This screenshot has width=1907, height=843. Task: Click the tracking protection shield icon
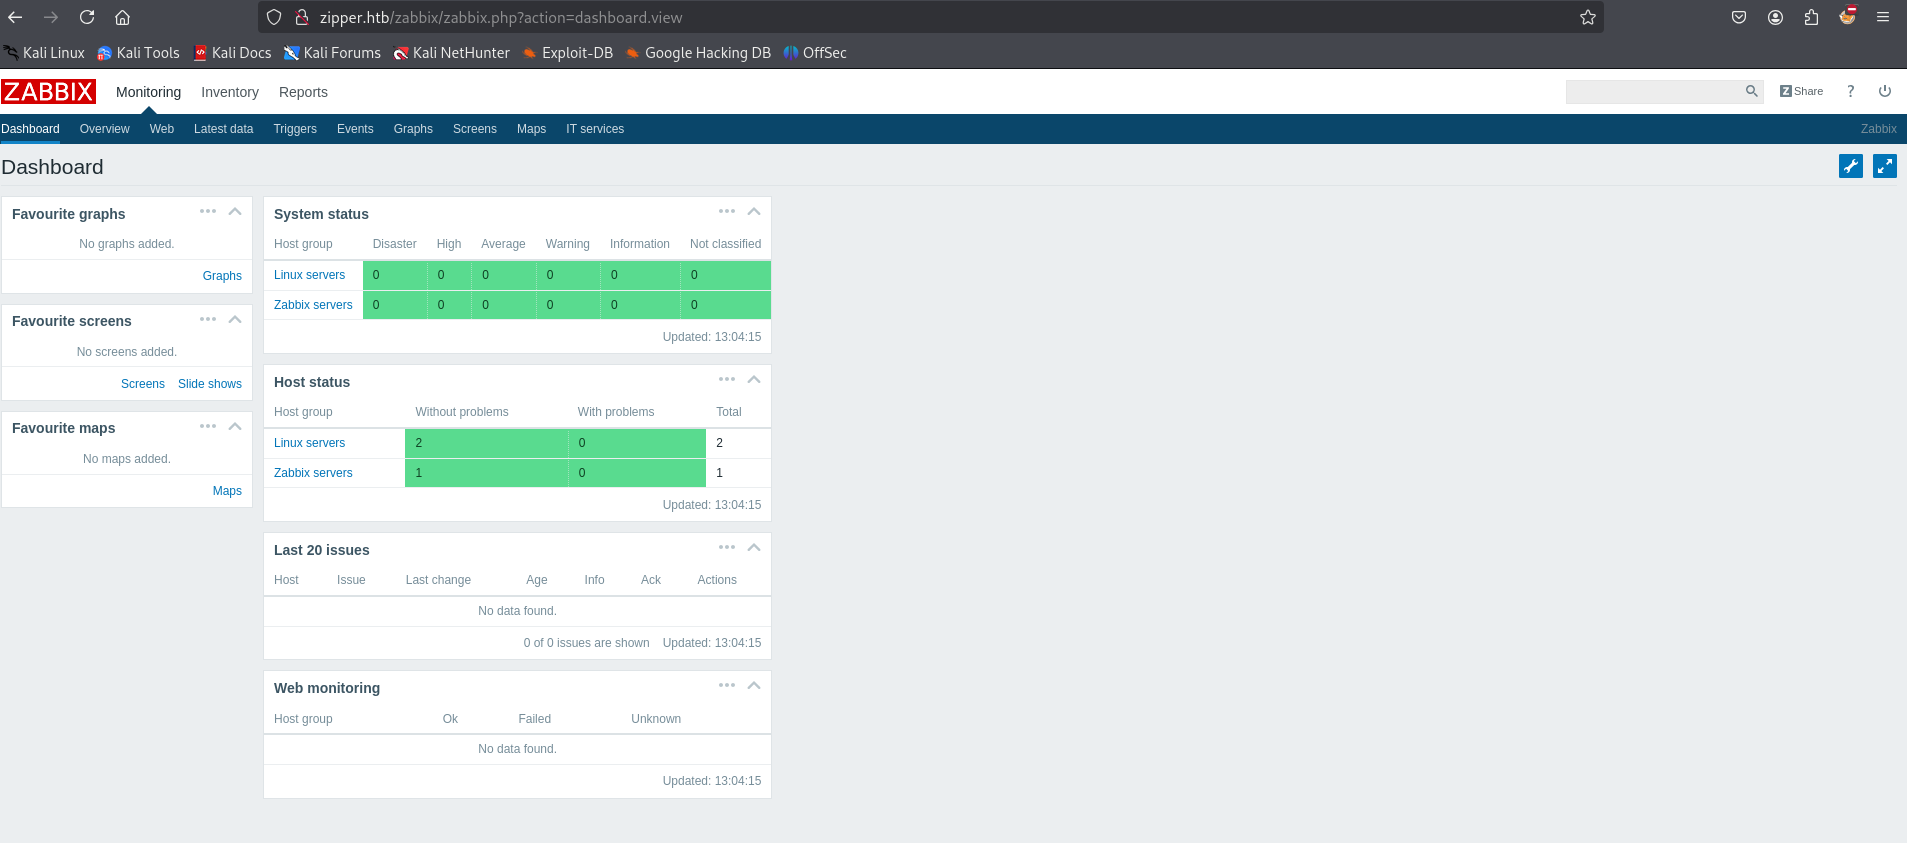point(273,17)
